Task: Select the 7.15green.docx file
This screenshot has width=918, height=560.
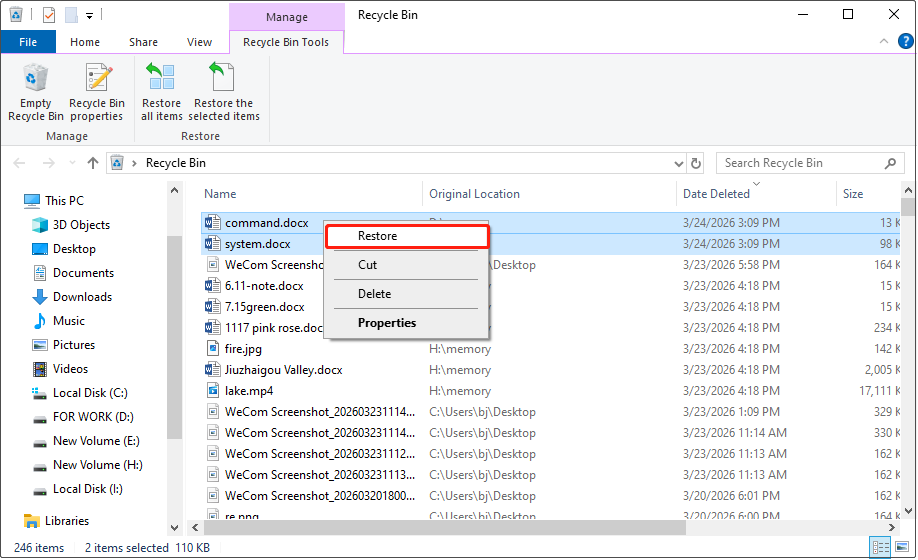Action: (x=265, y=307)
